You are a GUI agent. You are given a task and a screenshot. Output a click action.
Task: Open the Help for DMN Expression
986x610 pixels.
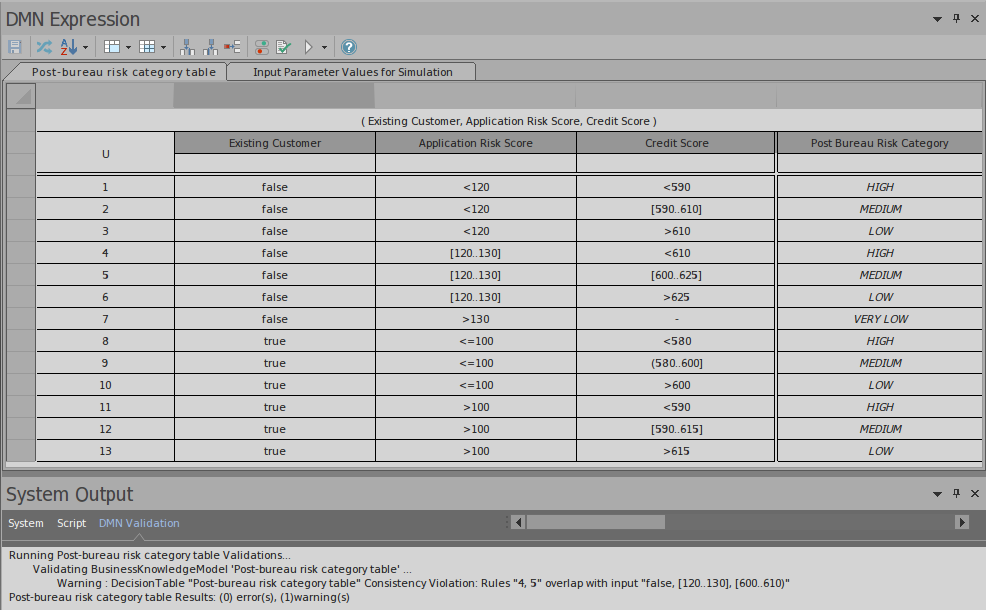pyautogui.click(x=347, y=46)
